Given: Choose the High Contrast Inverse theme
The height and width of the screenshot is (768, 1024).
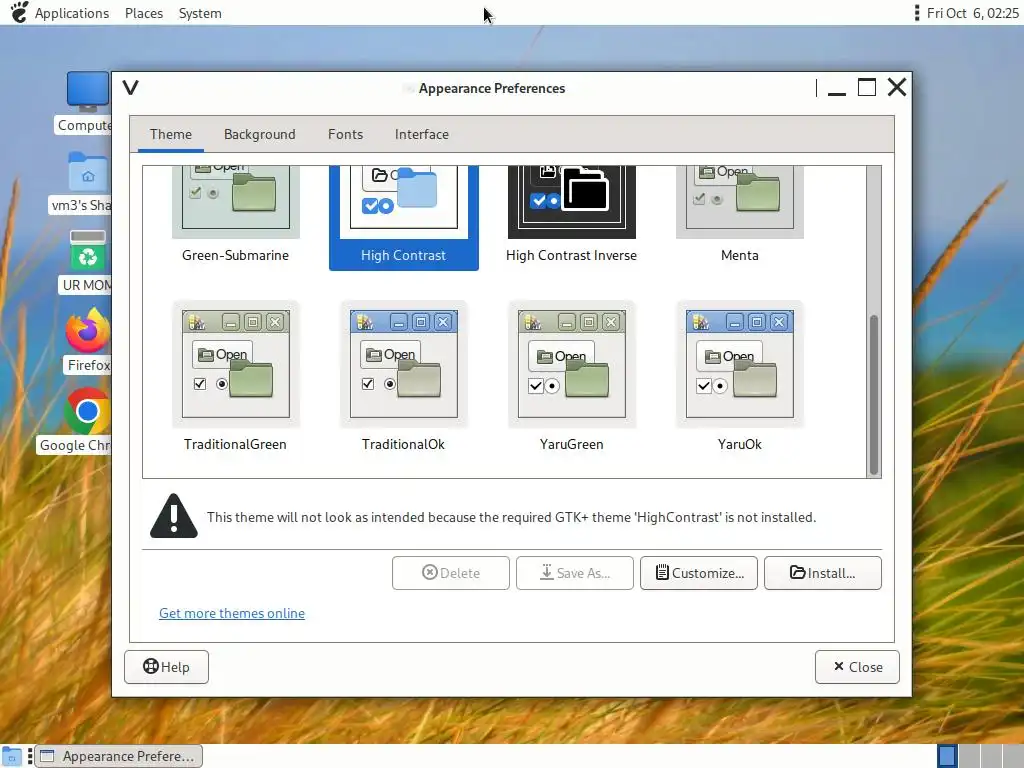Looking at the screenshot, I should pos(571,201).
